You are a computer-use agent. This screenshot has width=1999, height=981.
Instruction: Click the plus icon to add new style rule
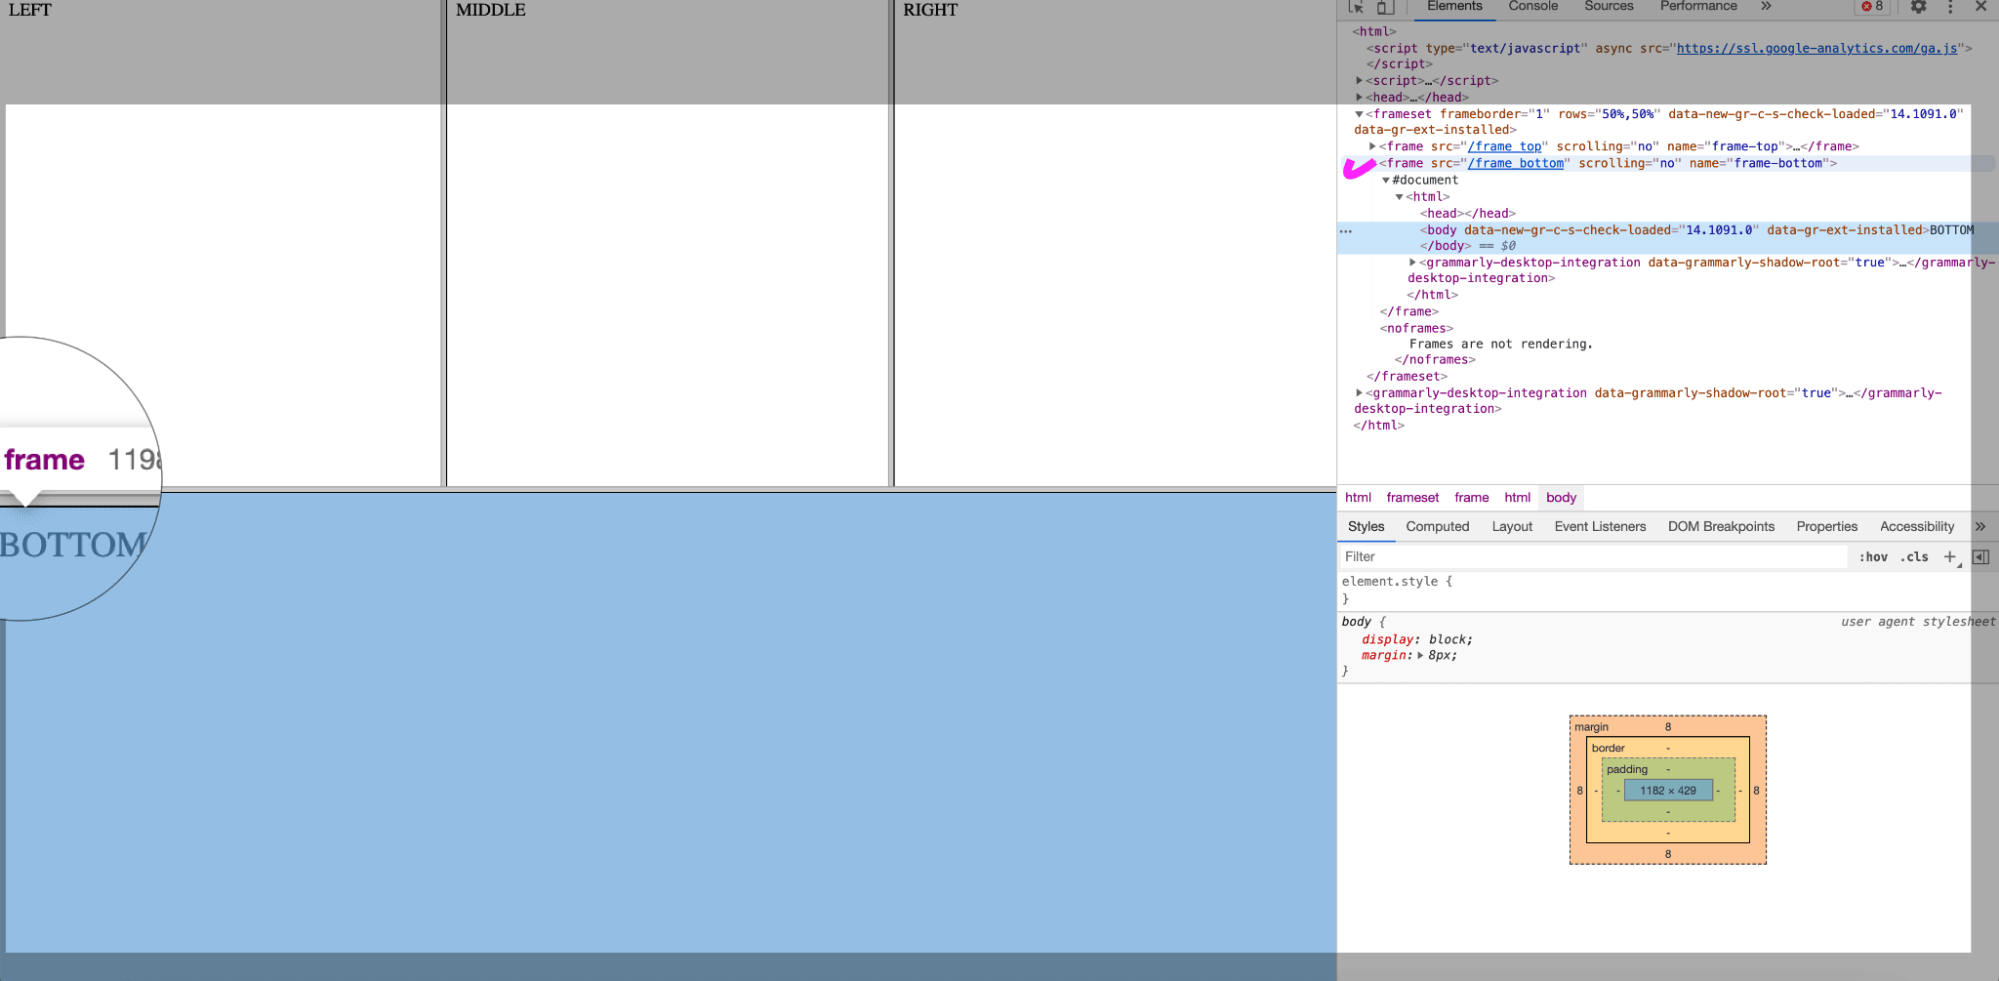(1948, 557)
